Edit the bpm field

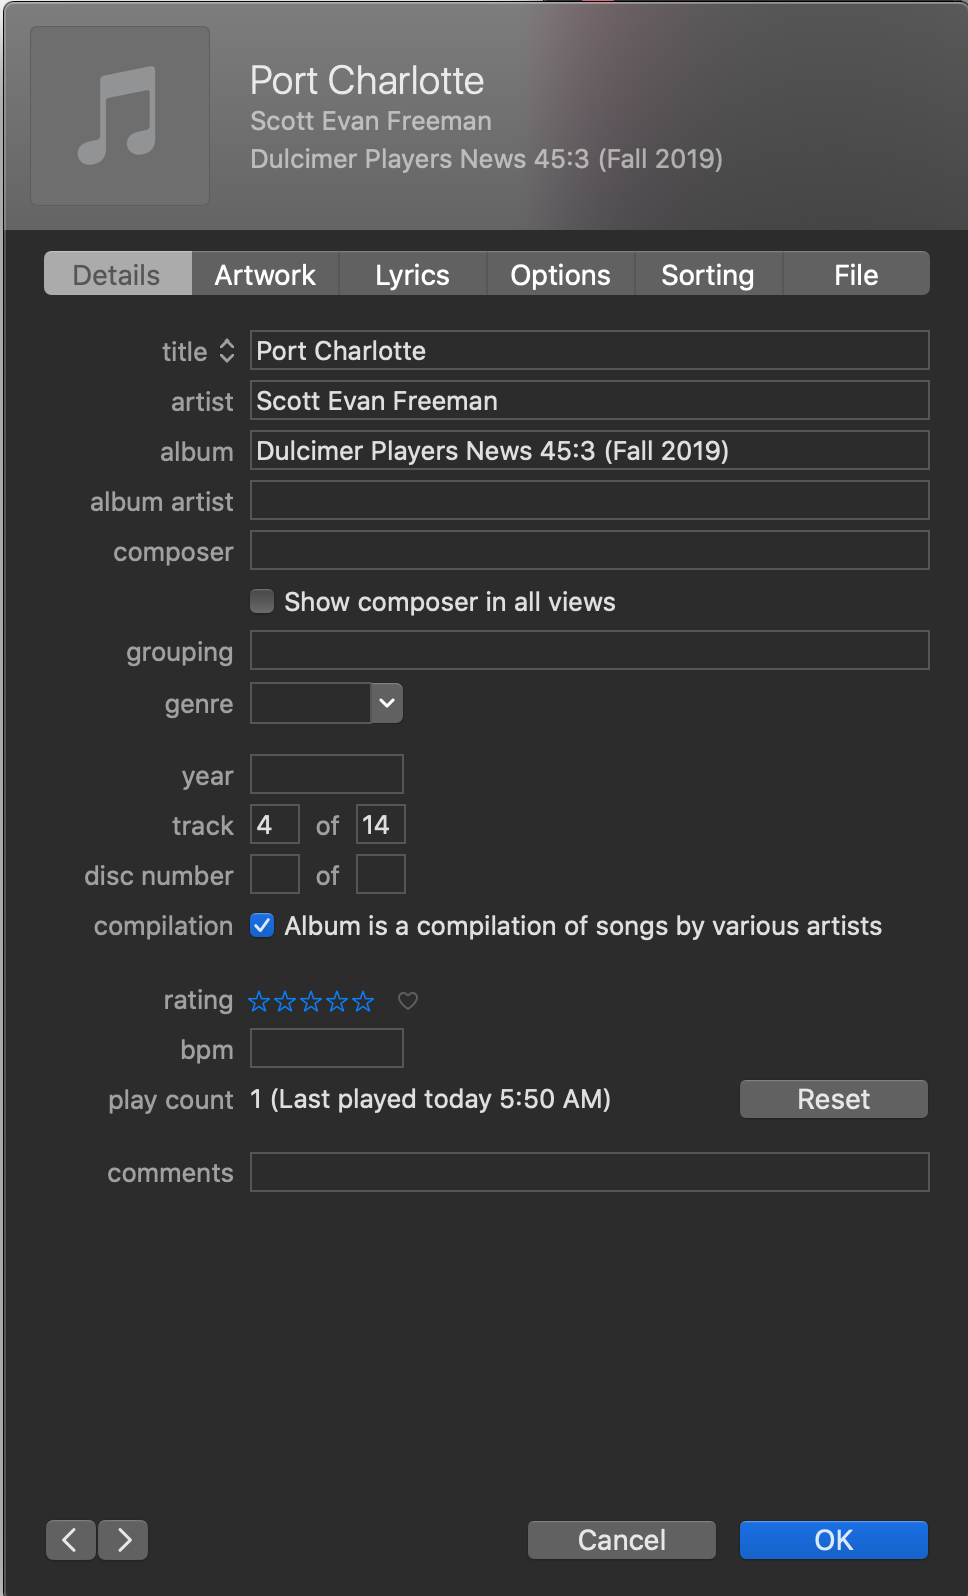(x=326, y=1048)
